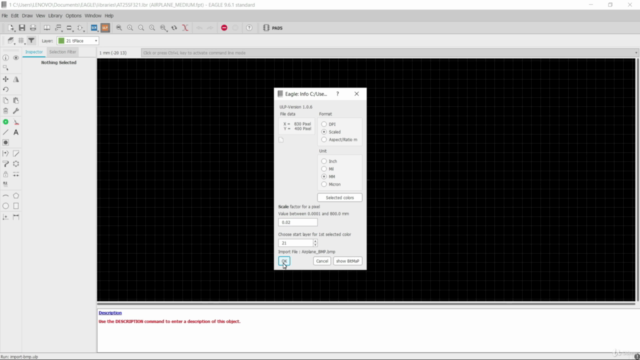Select the Mirror tool

tap(16, 79)
